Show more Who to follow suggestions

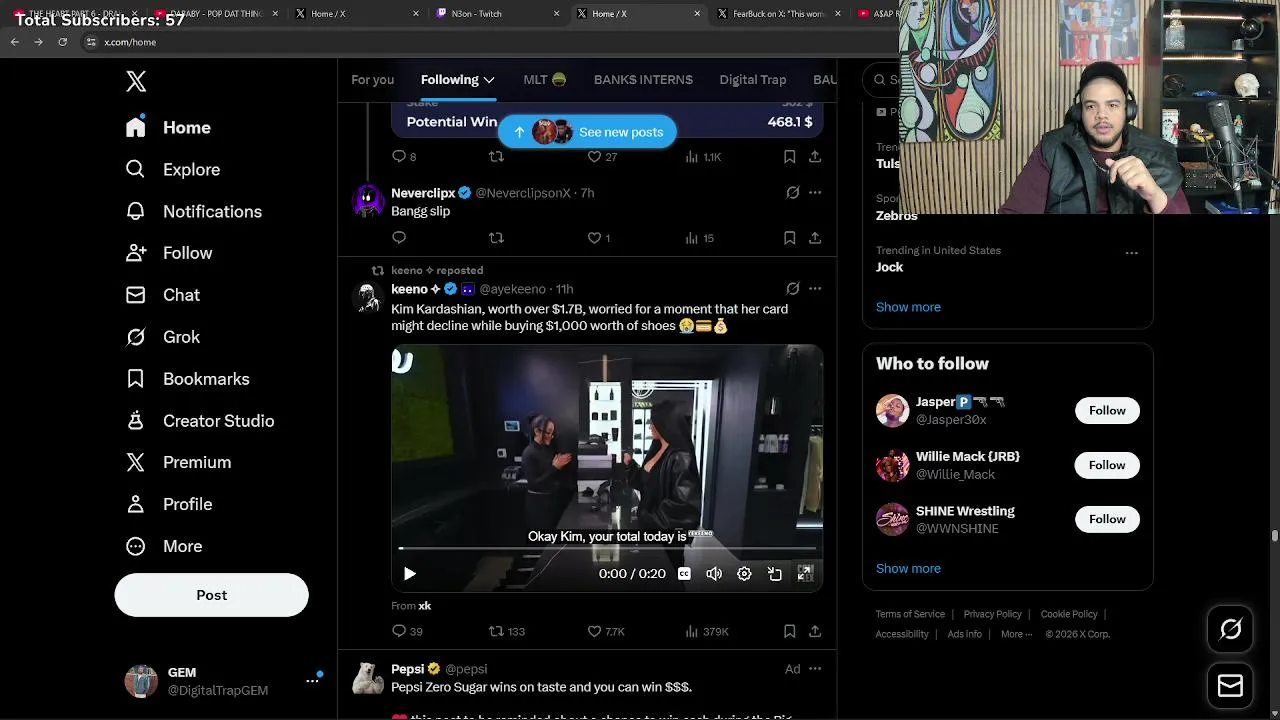(x=908, y=569)
